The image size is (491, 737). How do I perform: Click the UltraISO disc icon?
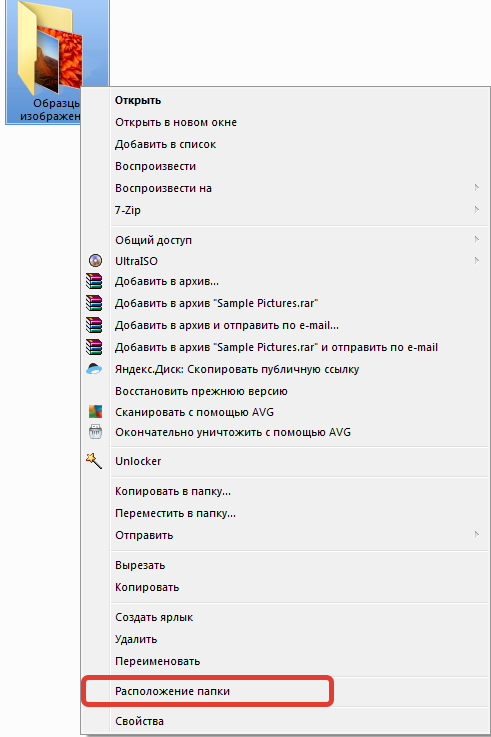pos(95,260)
